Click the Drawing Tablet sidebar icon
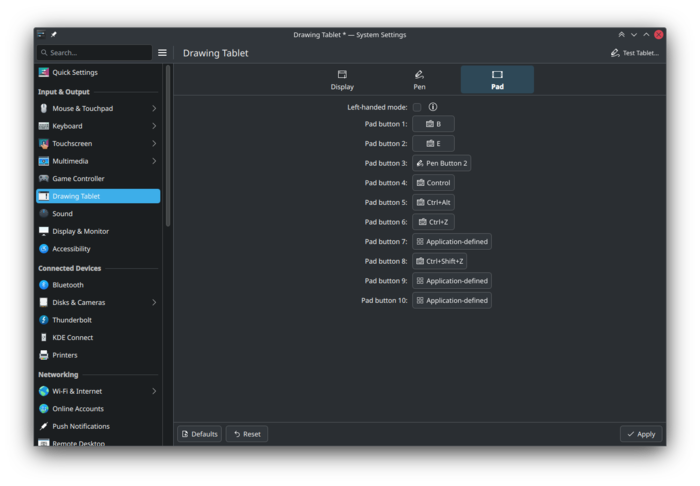 click(44, 196)
